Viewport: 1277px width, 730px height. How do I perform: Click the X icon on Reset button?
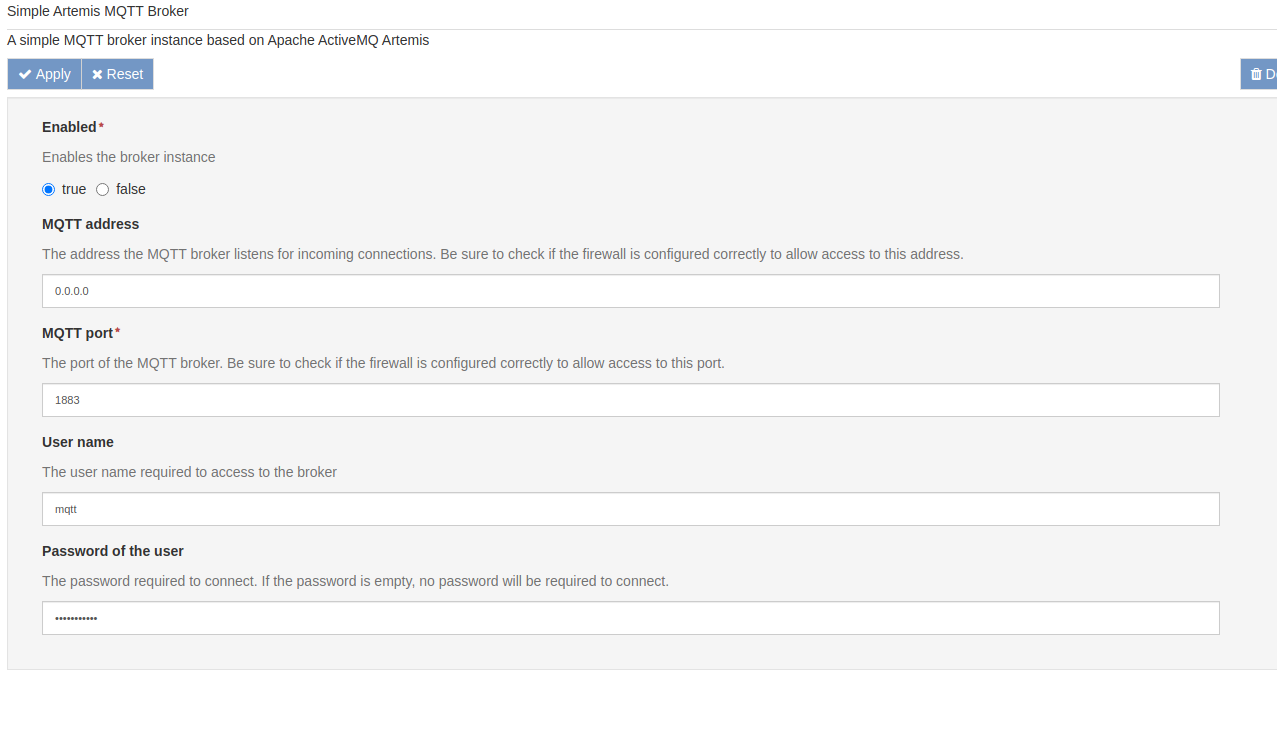tap(96, 73)
